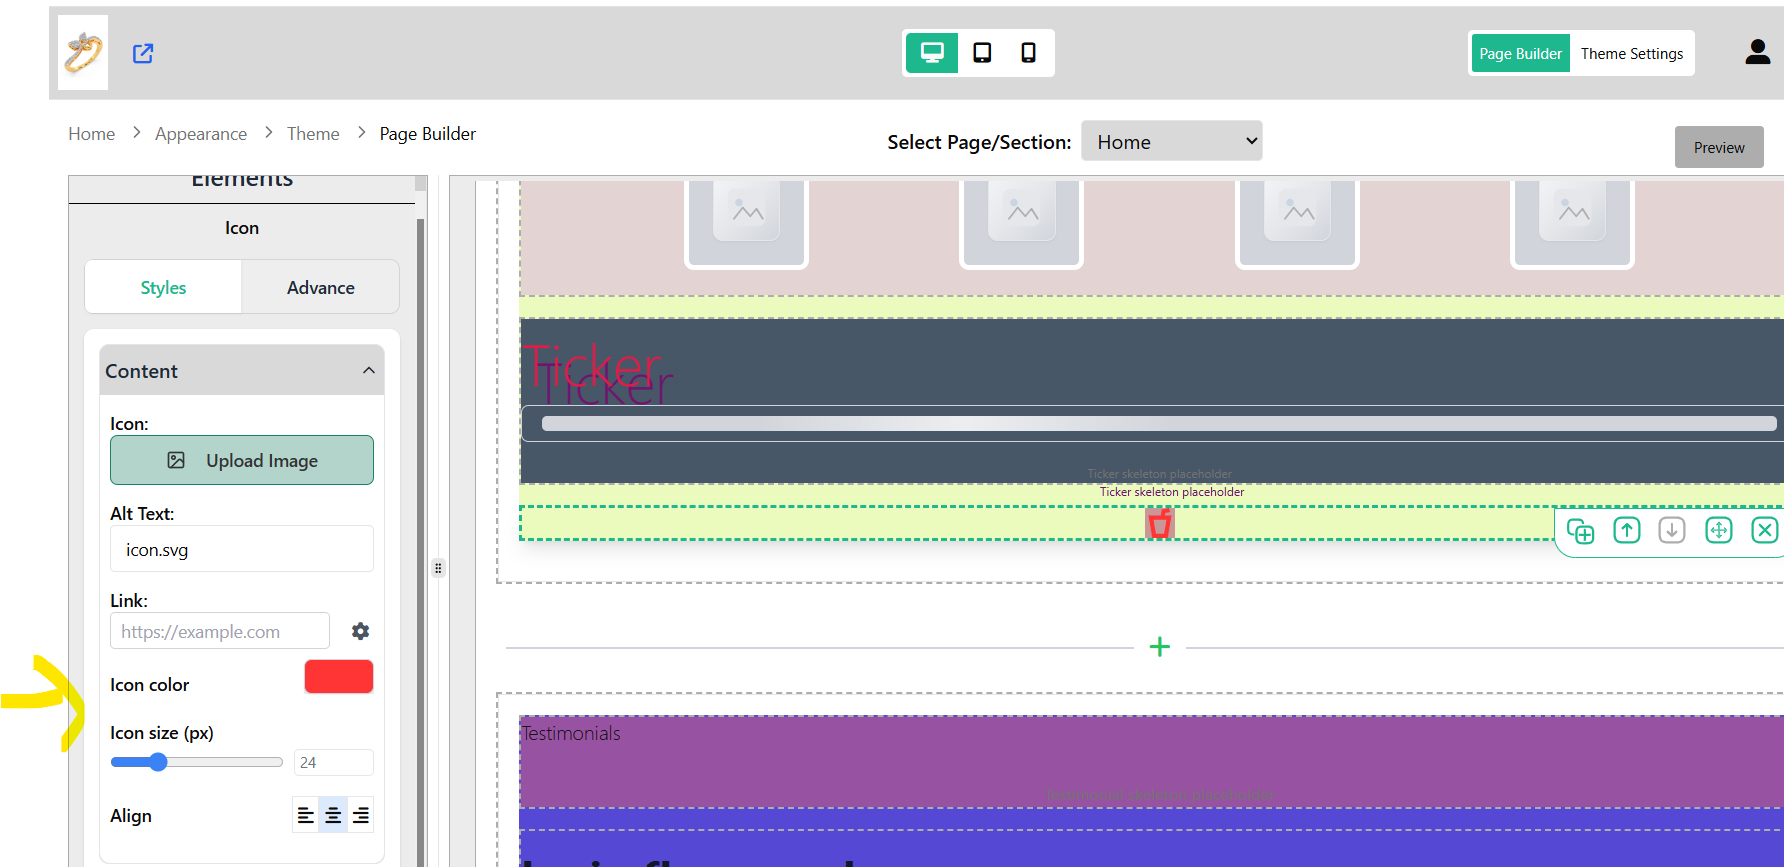
Task: Collapse the Content section
Action: coord(242,371)
